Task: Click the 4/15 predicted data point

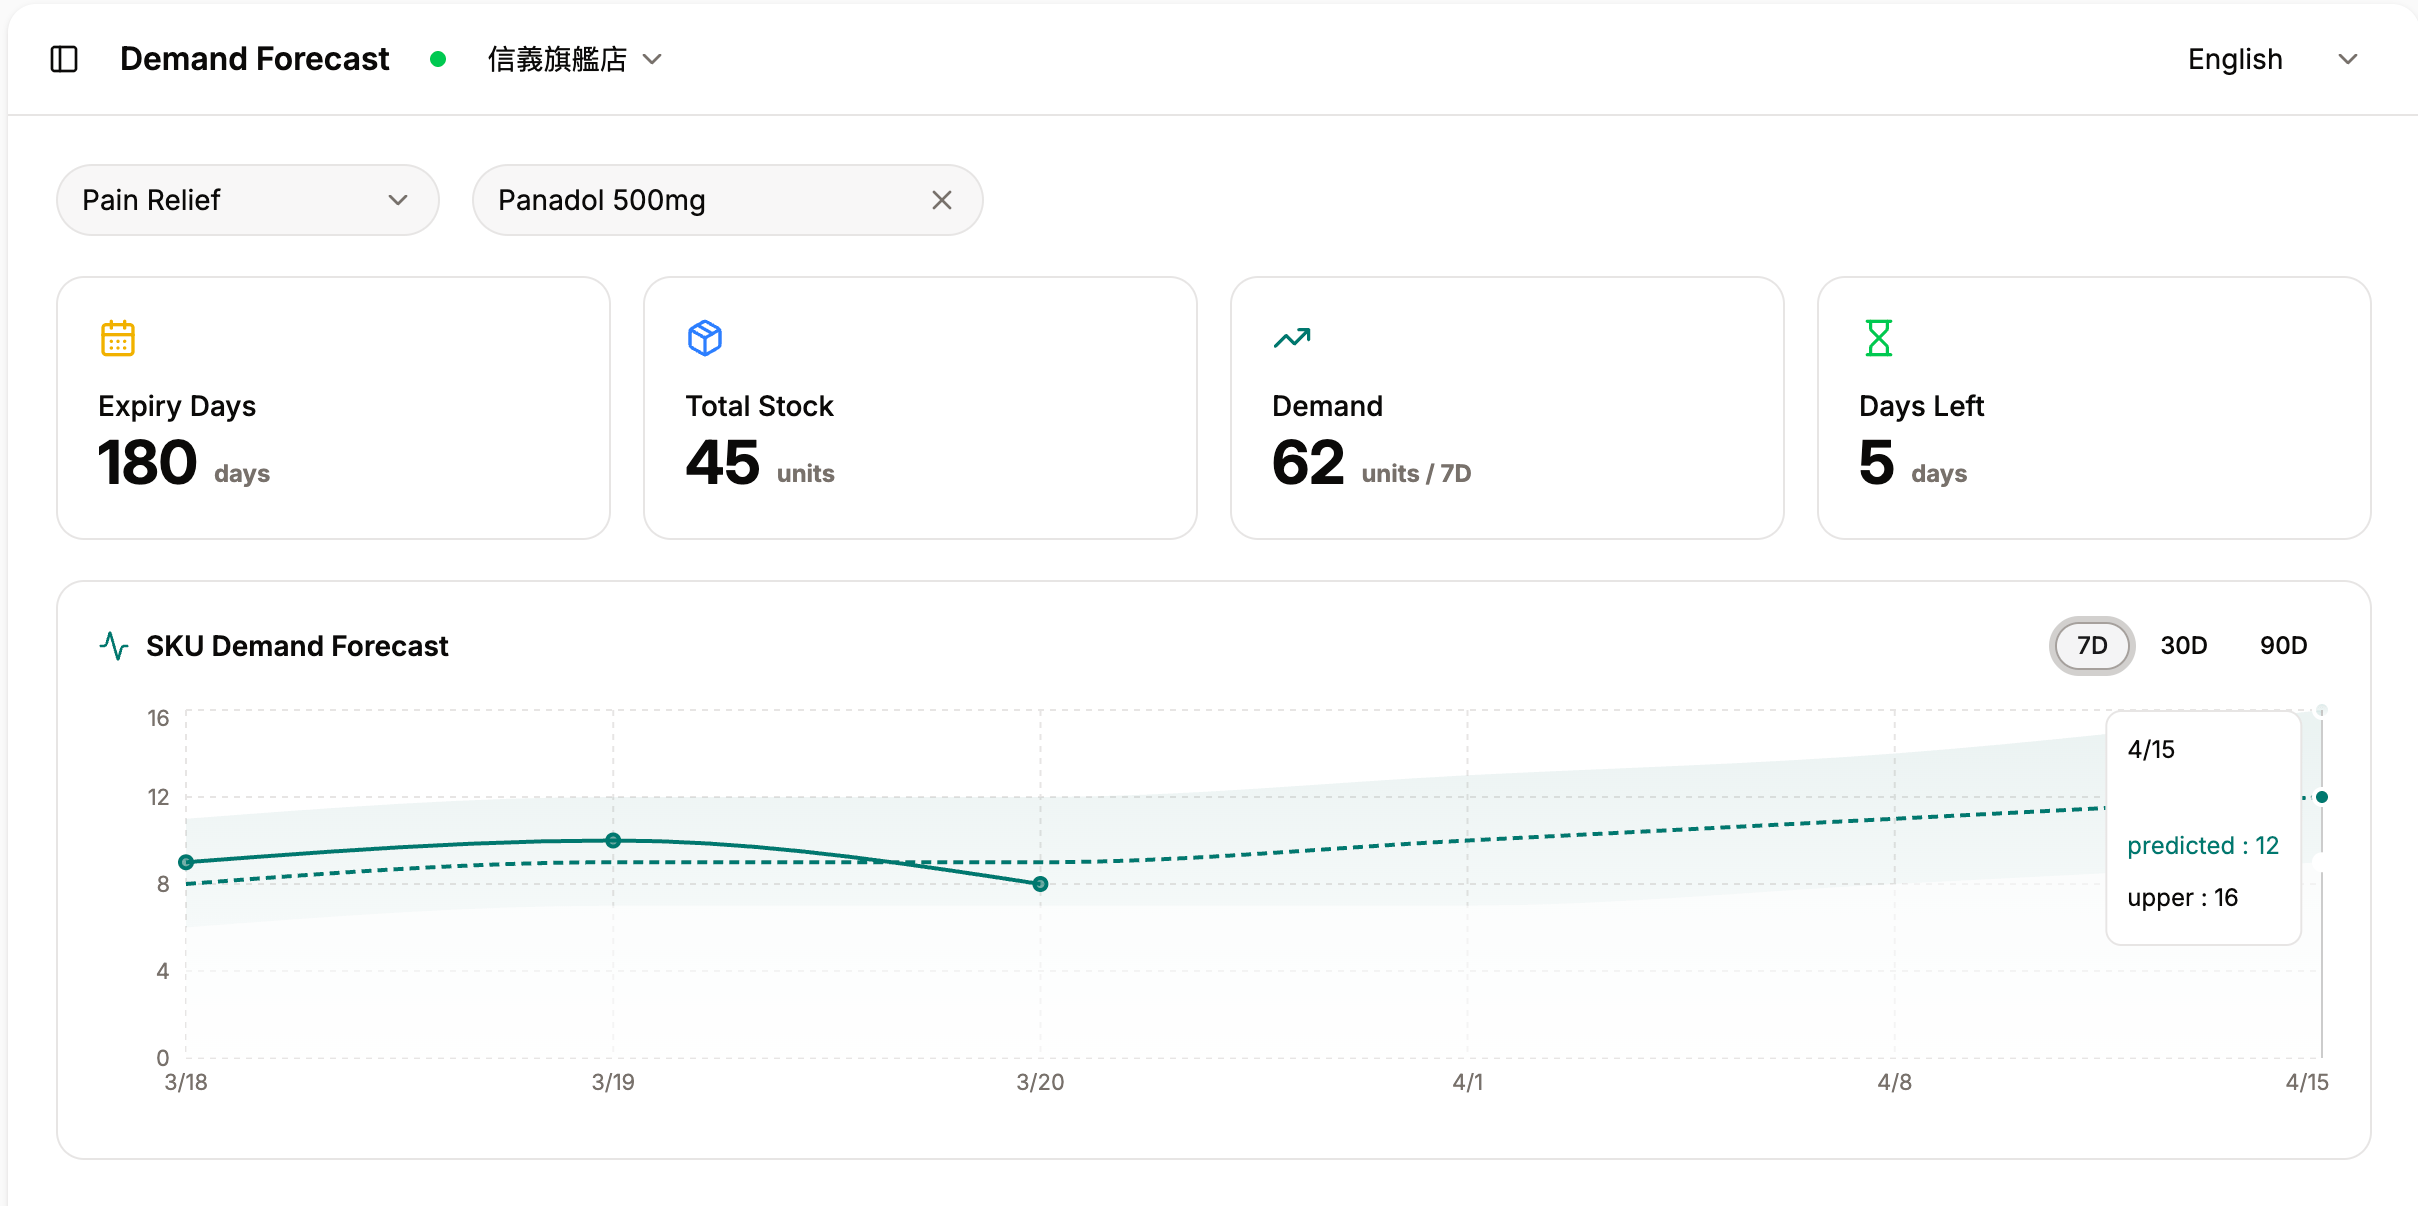Action: click(x=2322, y=797)
